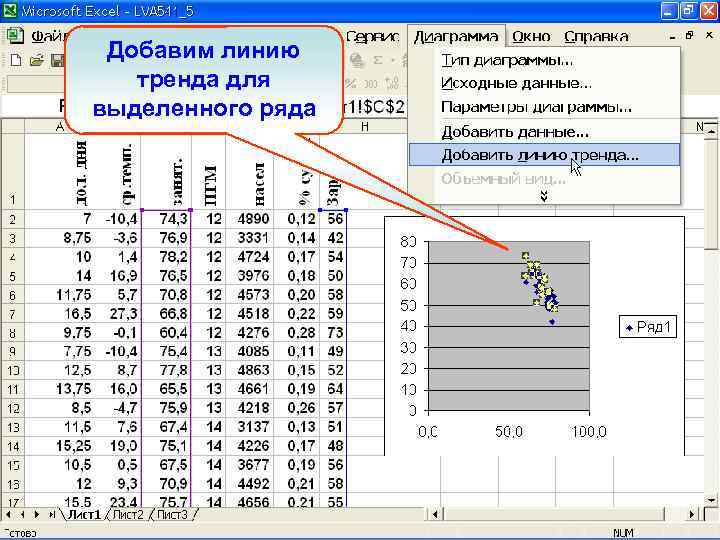The width and height of the screenshot is (720, 540).
Task: Select Добавить данные... menu entry
Action: 544,132
